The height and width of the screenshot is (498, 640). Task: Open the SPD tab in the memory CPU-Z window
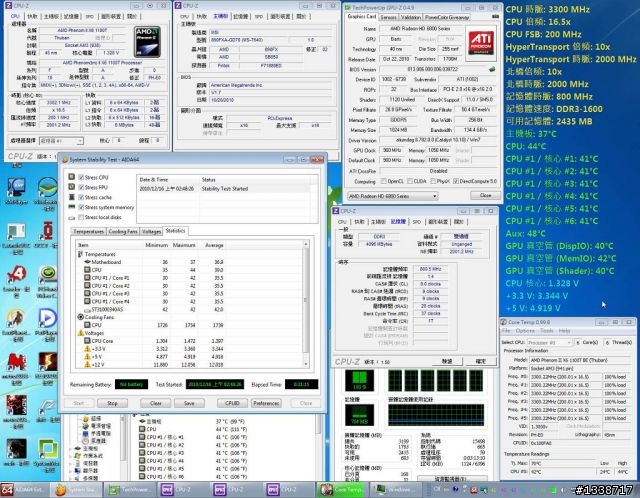416,222
